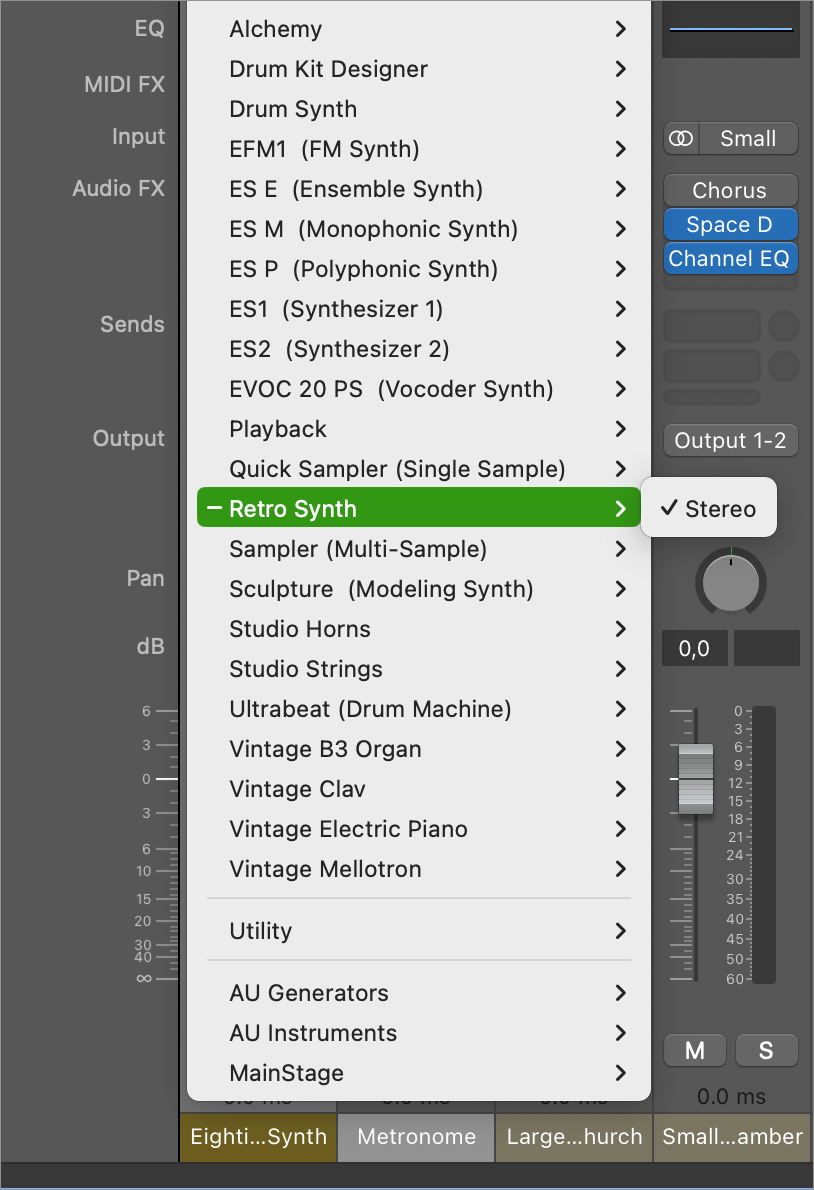
Task: Select the Small...amber channel name
Action: coord(732,1136)
